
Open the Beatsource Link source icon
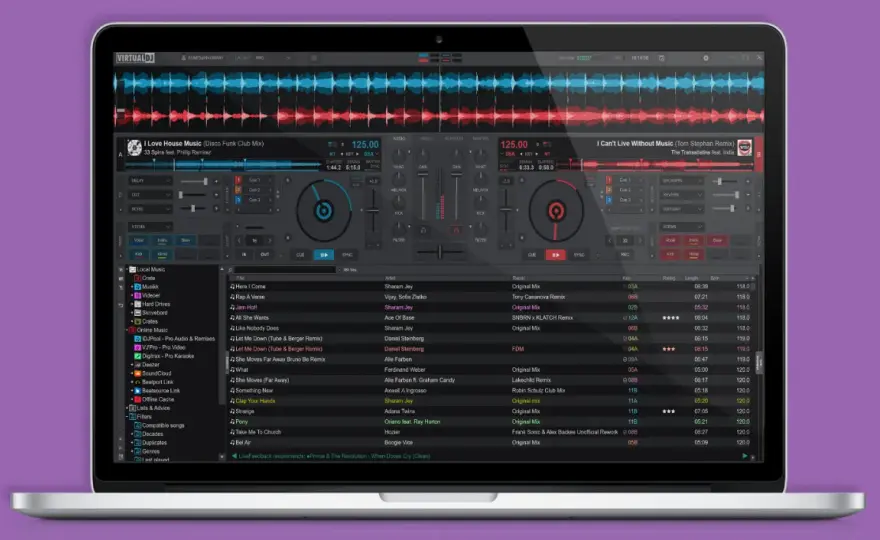click(138, 391)
